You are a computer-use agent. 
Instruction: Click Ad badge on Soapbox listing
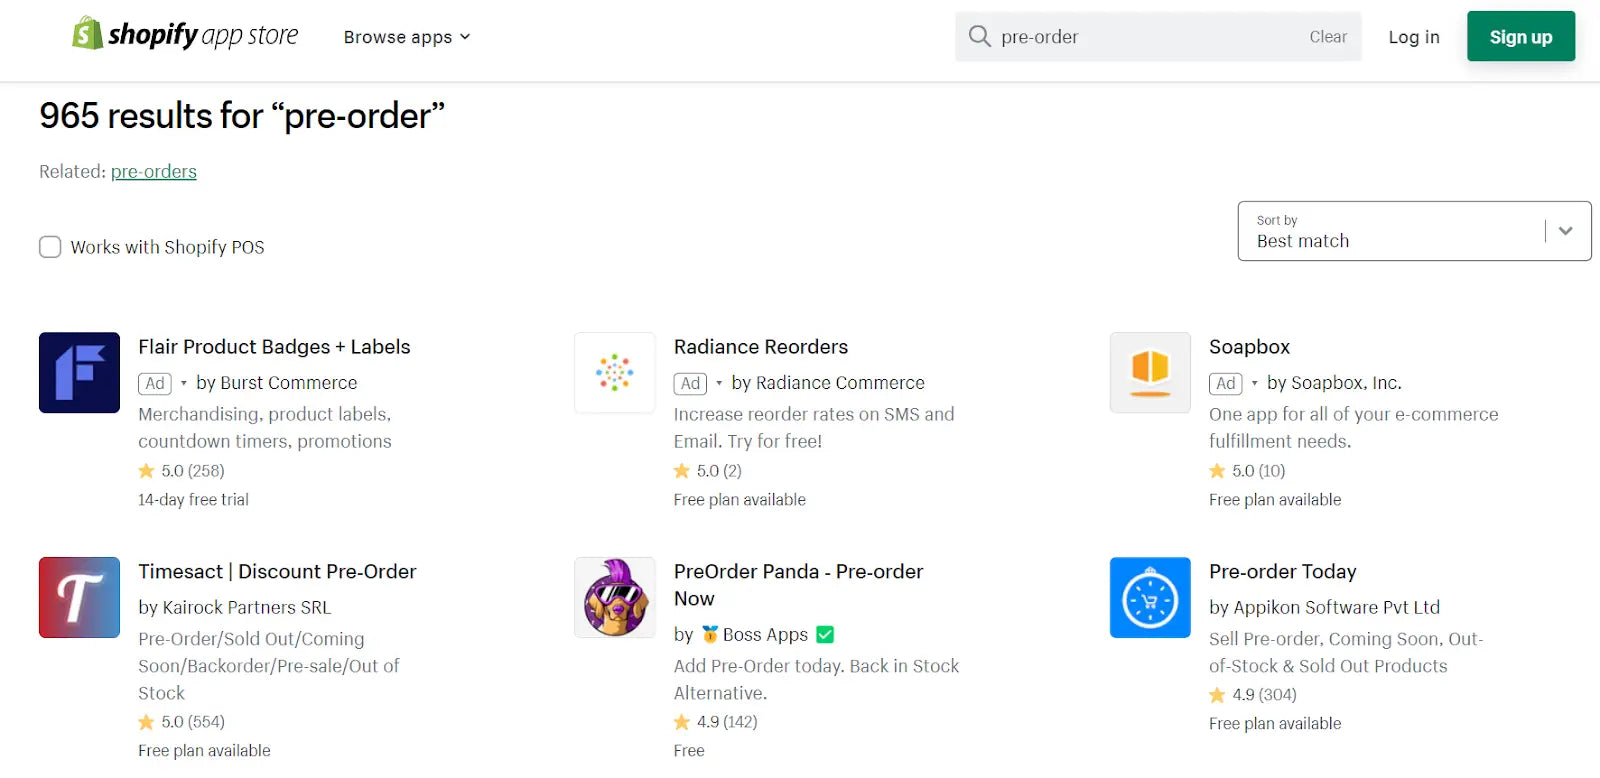[1226, 383]
